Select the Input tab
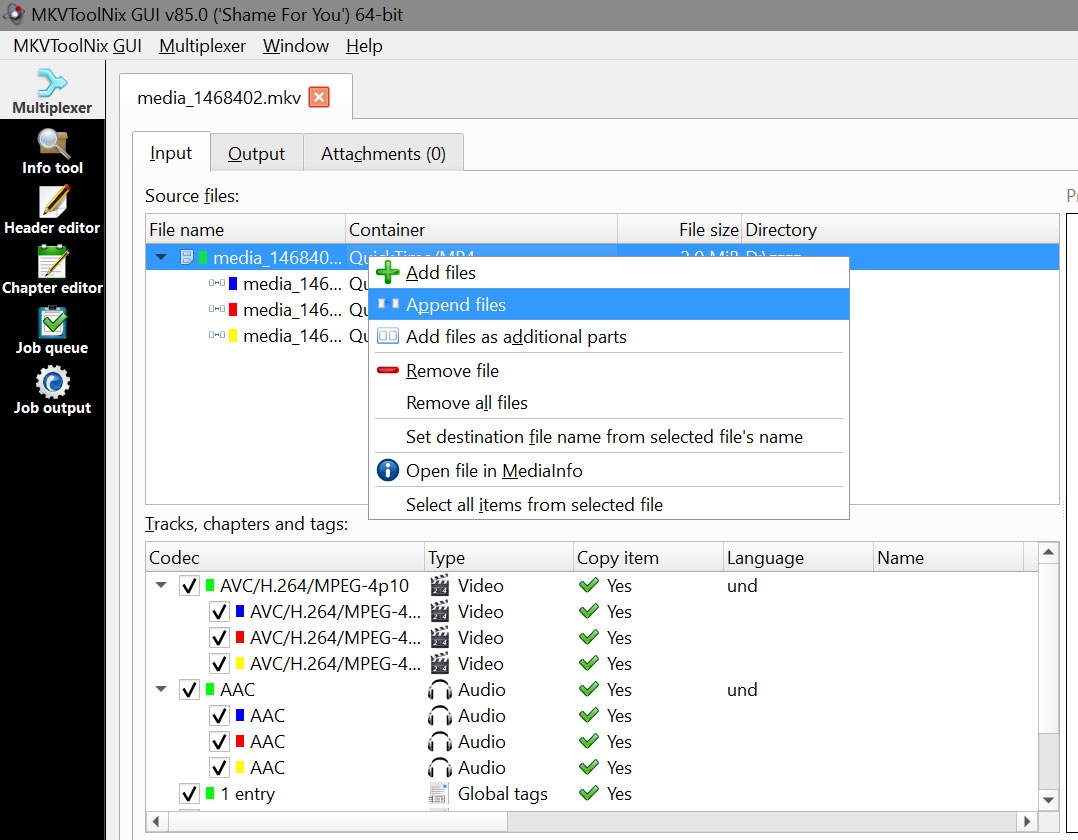Screen dimensions: 1078x840 [171, 153]
